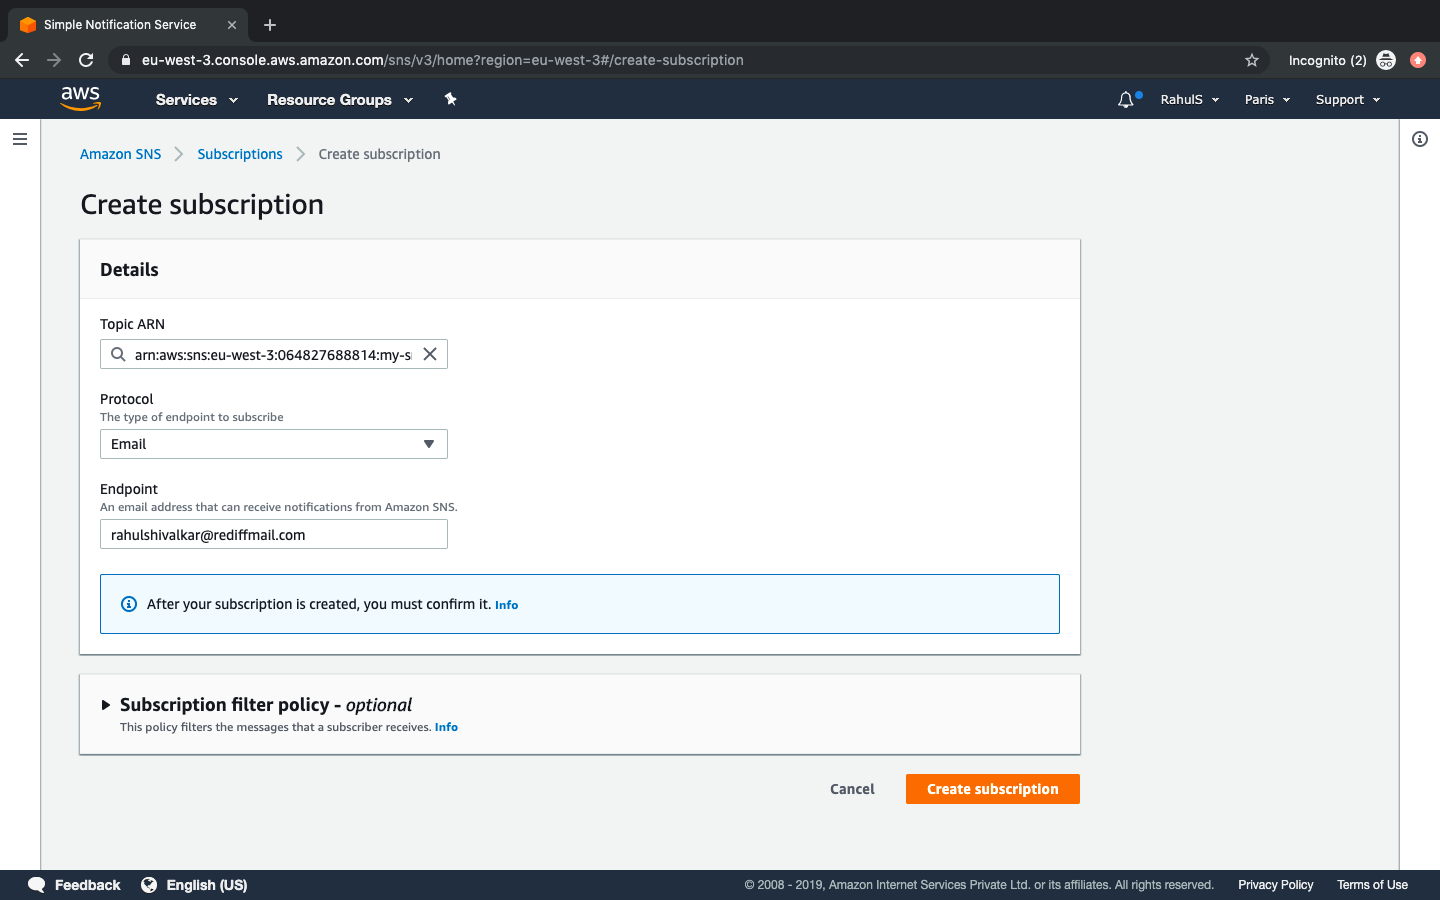Viewport: 1440px width, 900px height.
Task: Clear the Topic ARN field with the X
Action: (x=430, y=354)
